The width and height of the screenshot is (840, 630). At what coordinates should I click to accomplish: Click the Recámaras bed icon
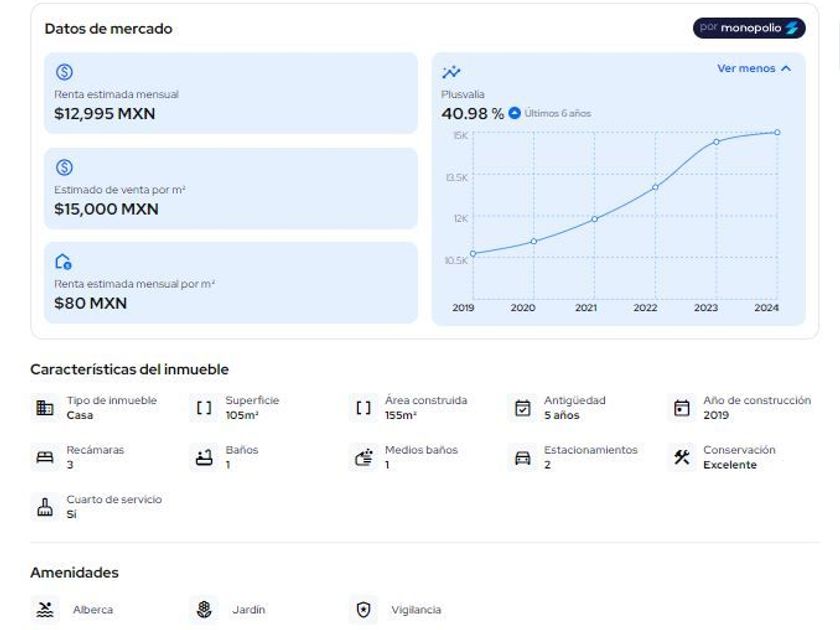point(44,458)
